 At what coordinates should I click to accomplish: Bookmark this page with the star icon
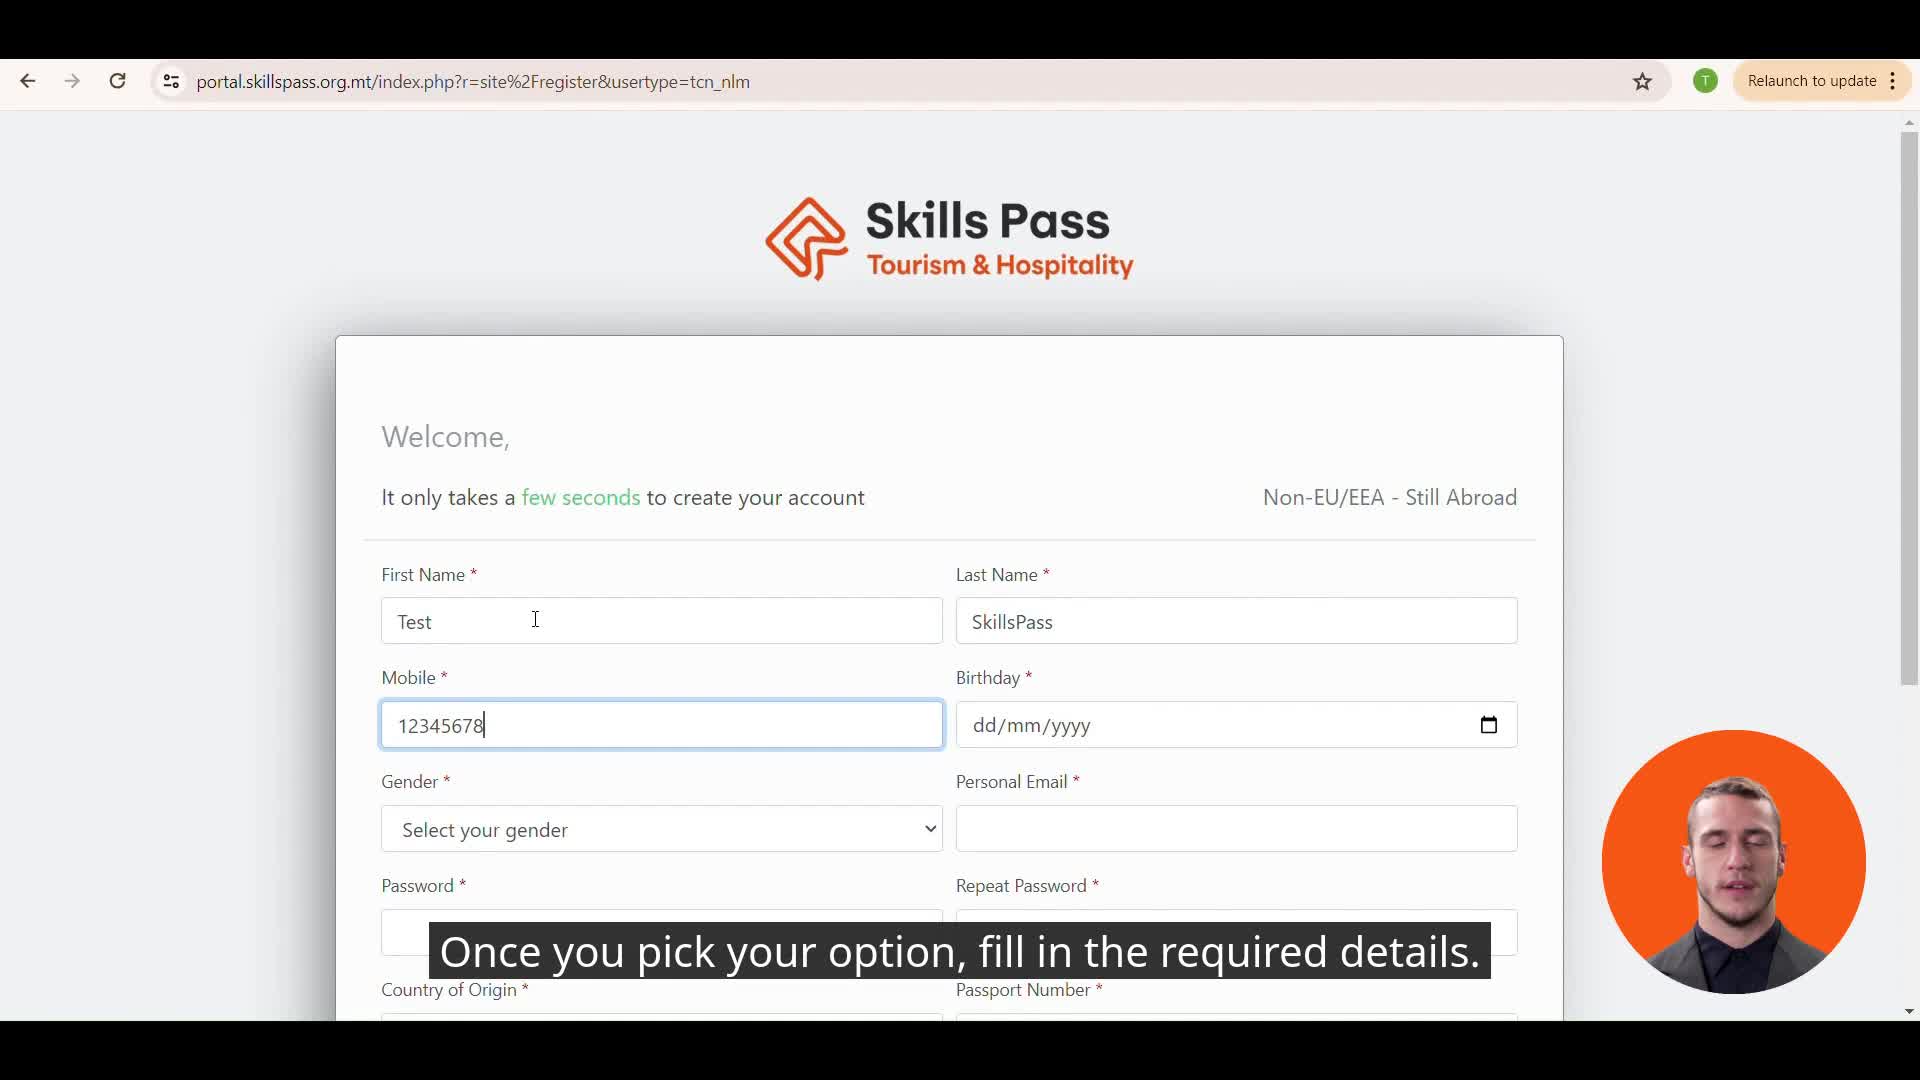pyautogui.click(x=1643, y=81)
